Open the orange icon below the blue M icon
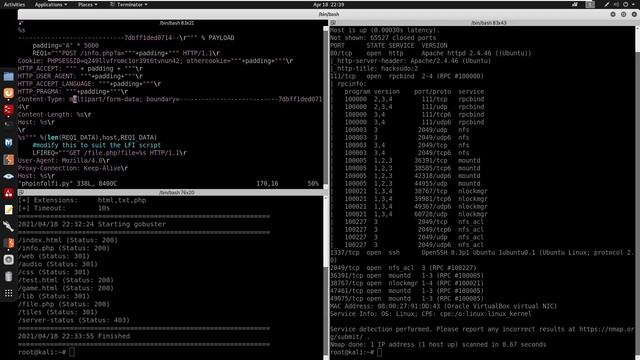Screen dimensions: 640x360 pos(9,160)
